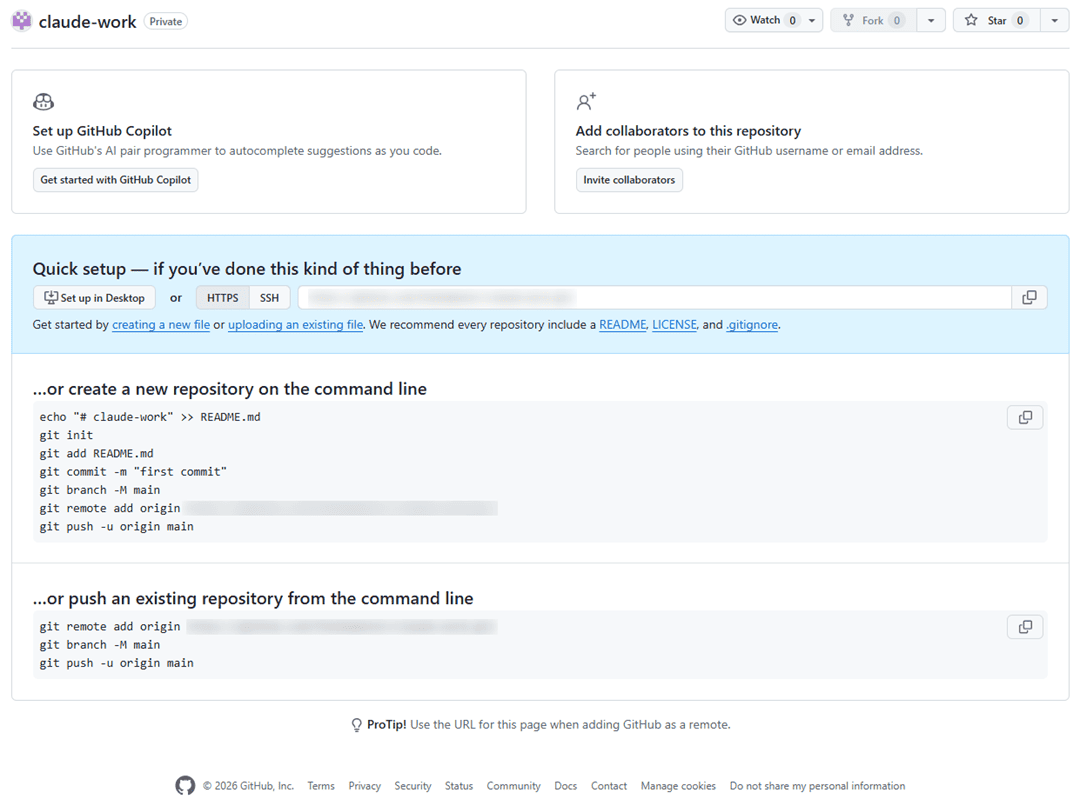Open the LICENSE link
1080x806 pixels.
pos(674,324)
